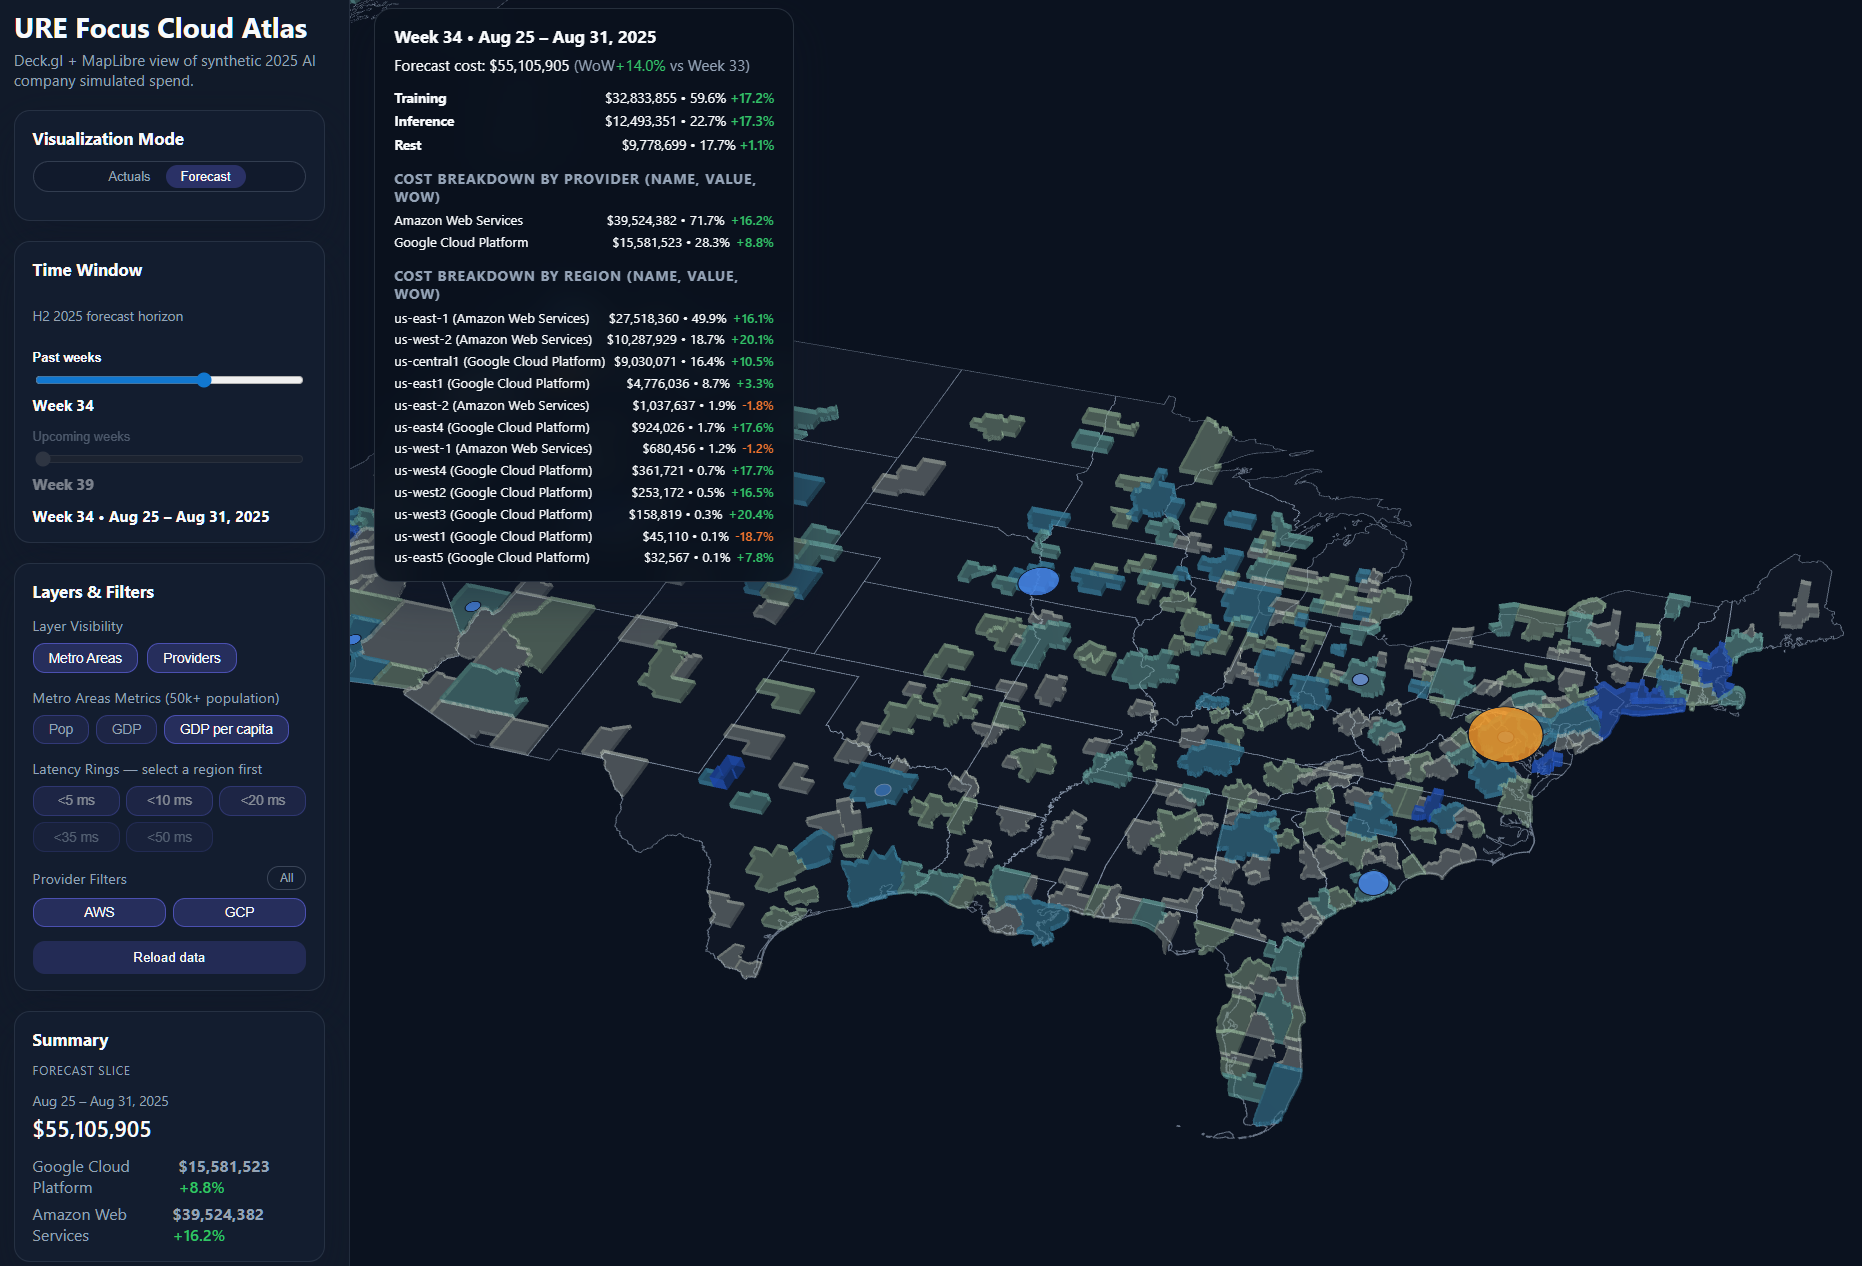Switch visualization mode to Actuals
This screenshot has width=1862, height=1266.
tap(129, 177)
